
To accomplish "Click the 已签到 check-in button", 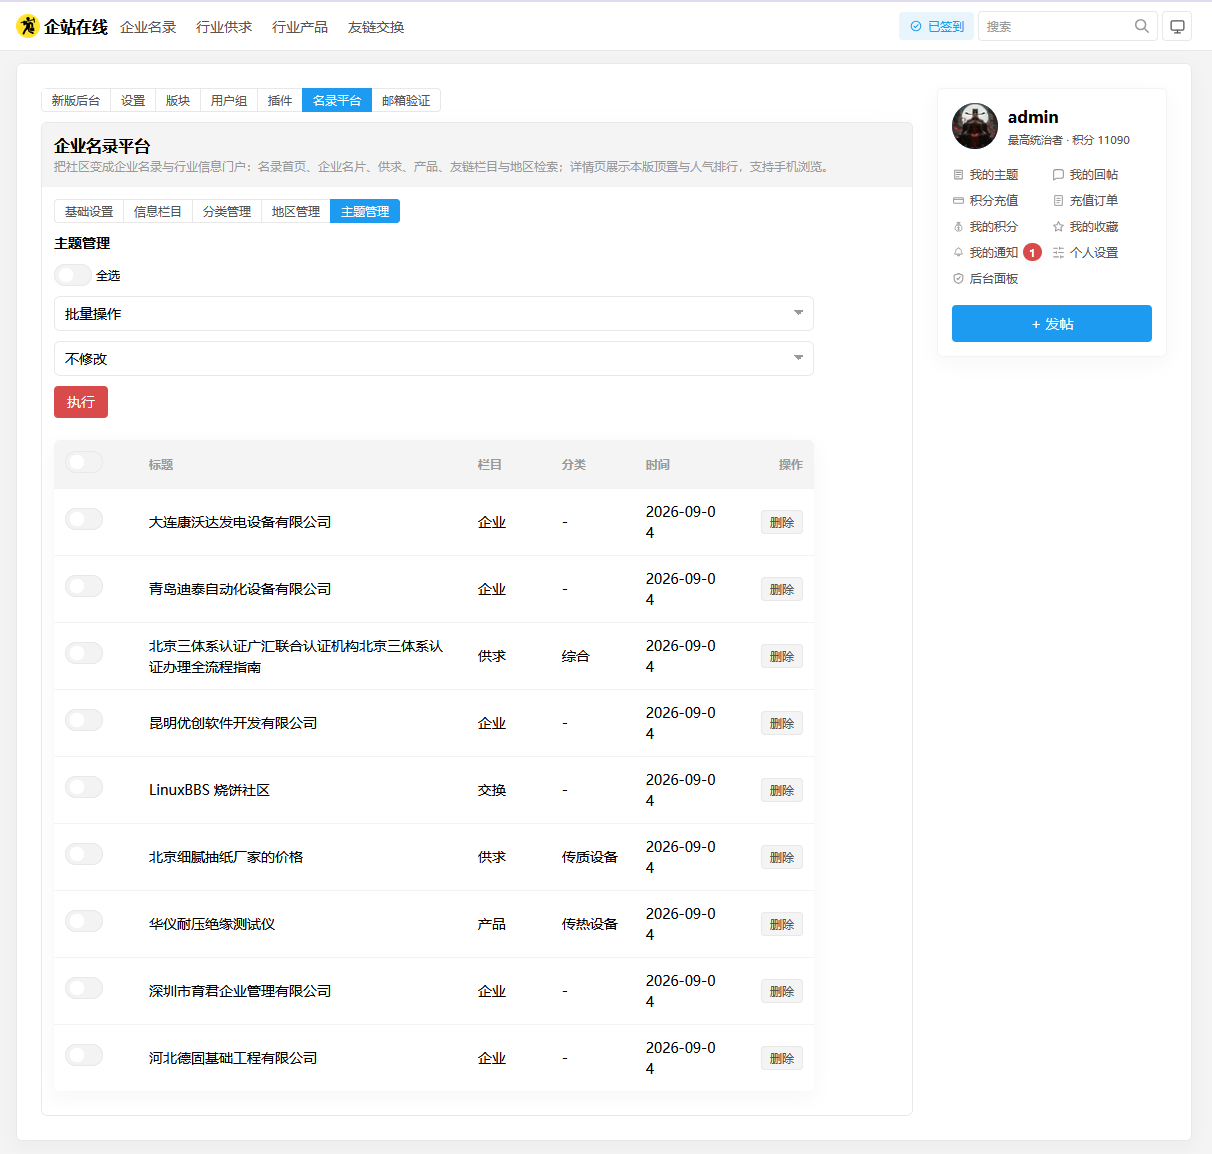I will click(x=936, y=26).
